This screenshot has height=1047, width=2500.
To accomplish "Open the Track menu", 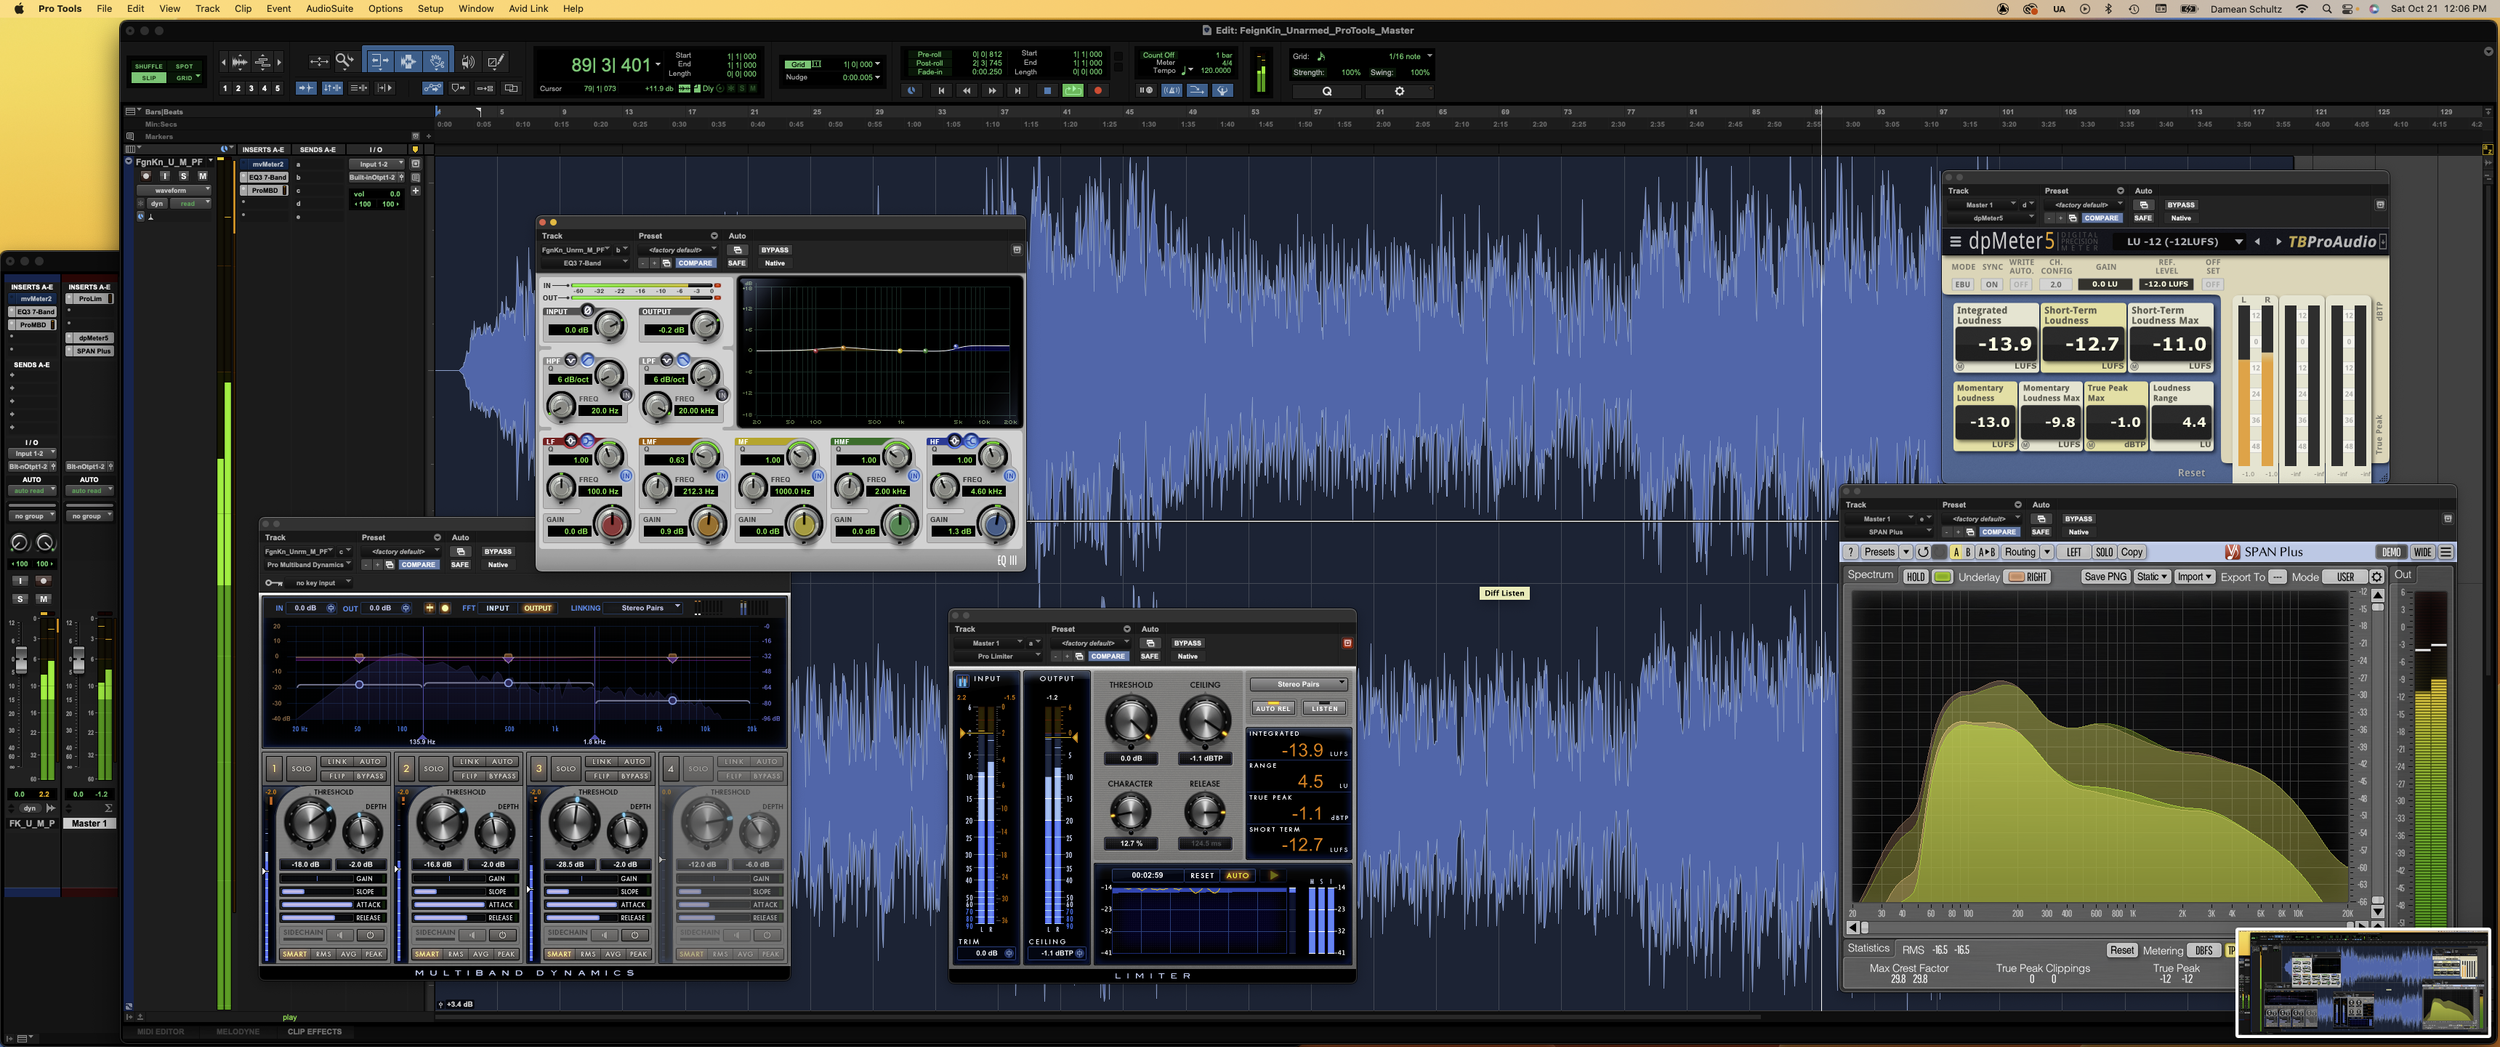I will pyautogui.click(x=207, y=9).
